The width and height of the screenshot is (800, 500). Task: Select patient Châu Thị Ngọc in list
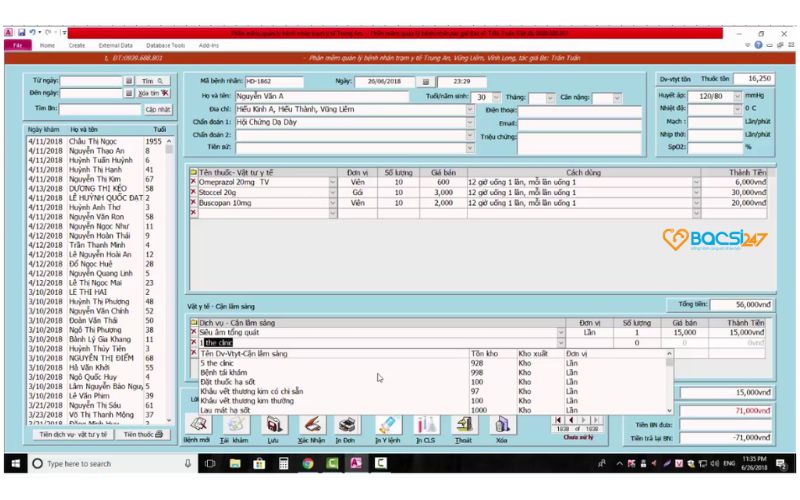coord(95,141)
